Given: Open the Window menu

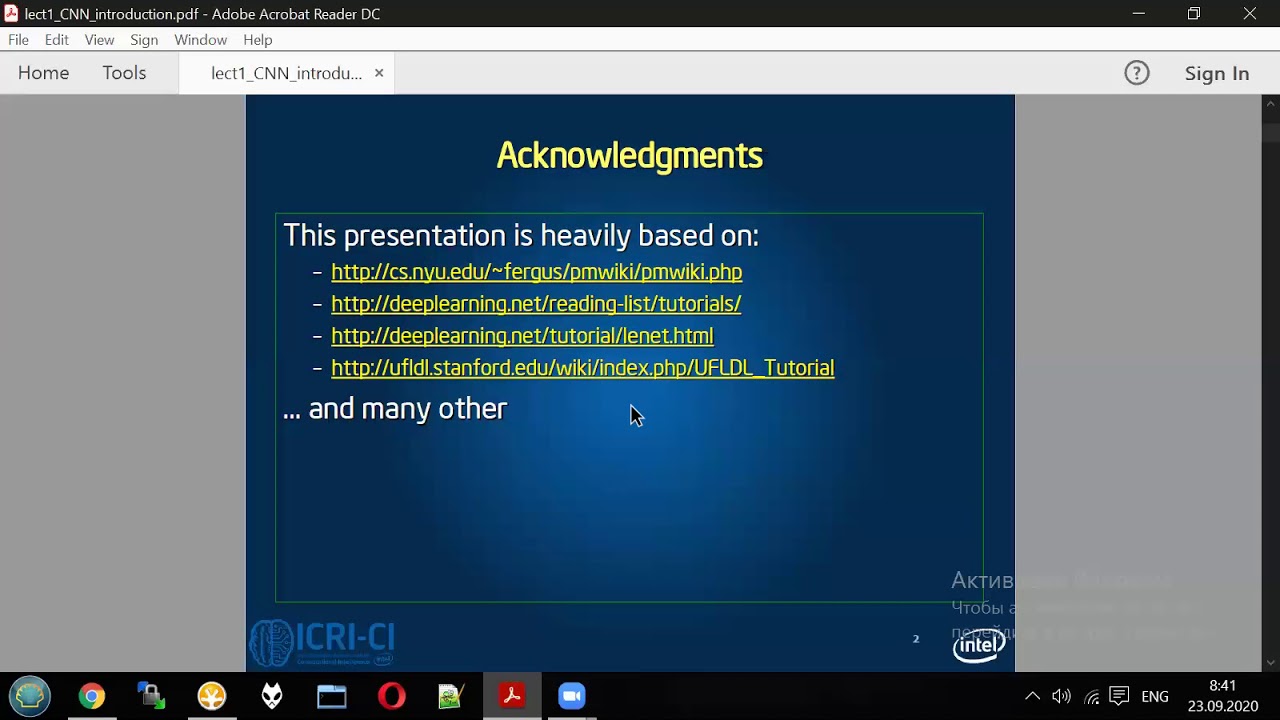Looking at the screenshot, I should tap(200, 40).
